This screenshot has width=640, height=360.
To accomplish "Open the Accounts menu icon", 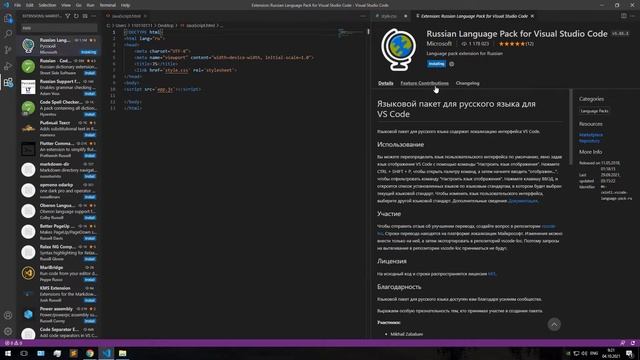I will pyautogui.click(x=8, y=315).
